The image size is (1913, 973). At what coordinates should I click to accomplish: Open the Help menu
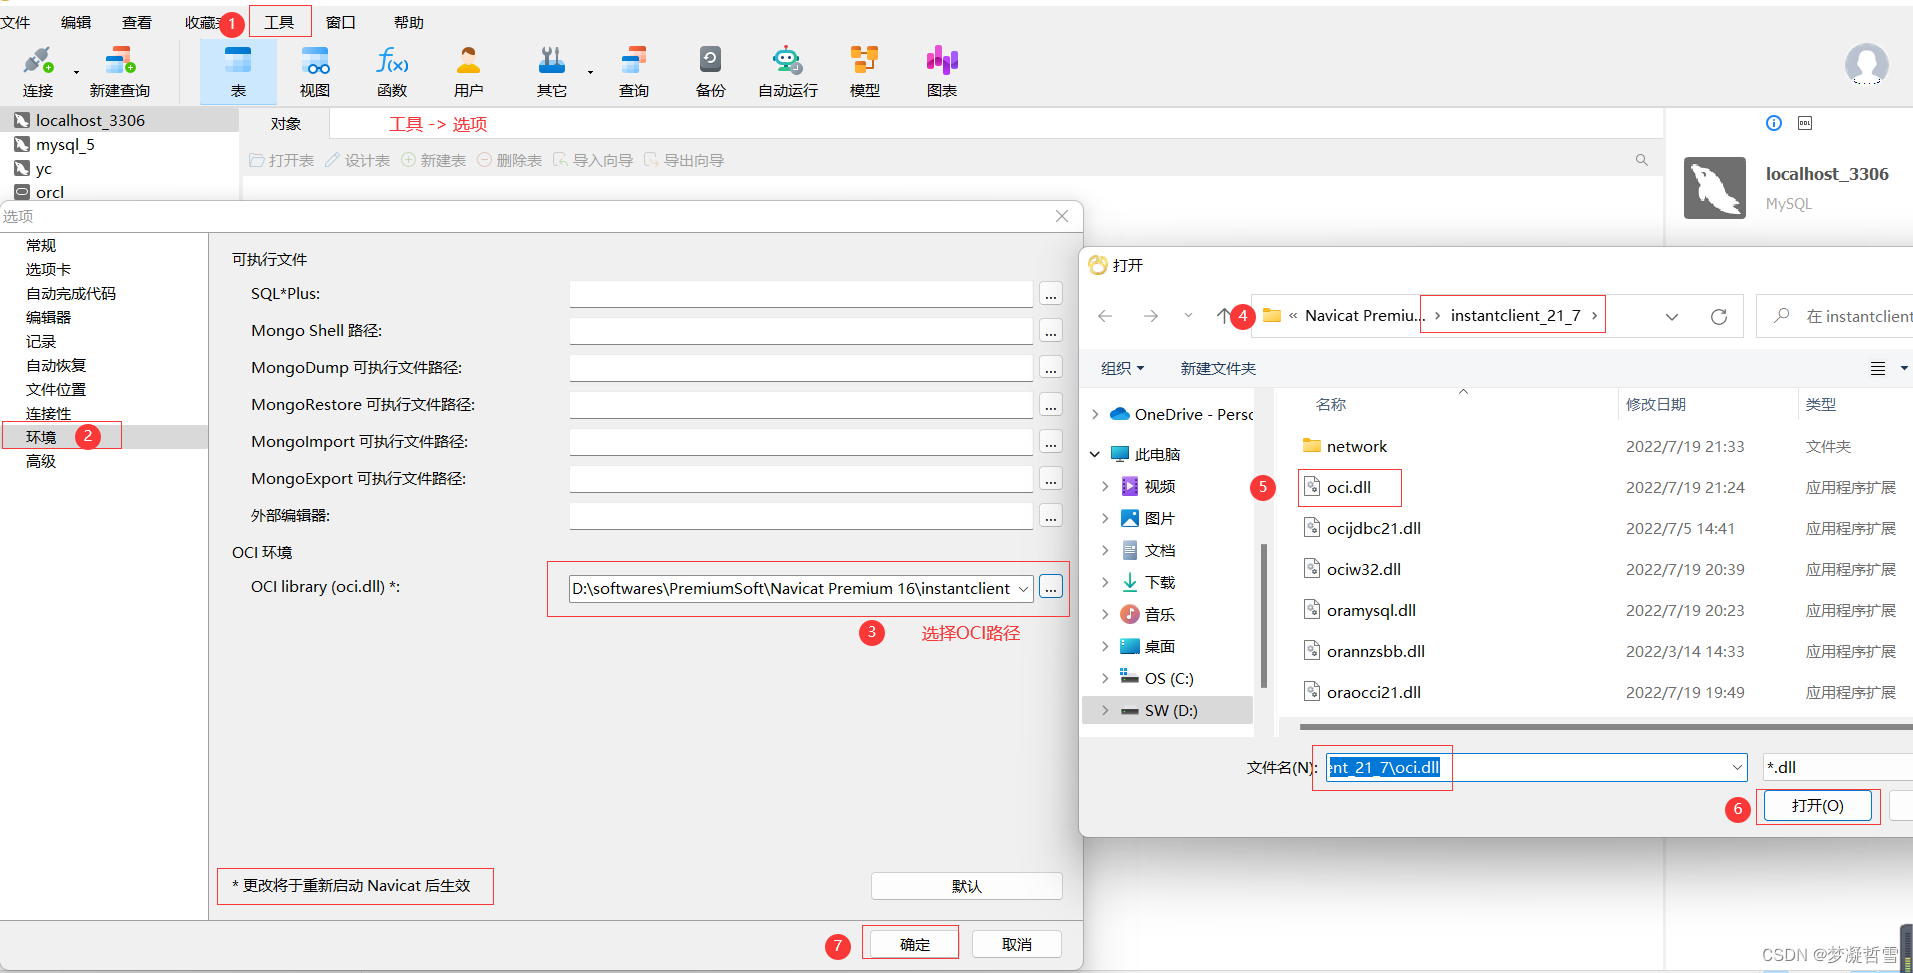(409, 22)
